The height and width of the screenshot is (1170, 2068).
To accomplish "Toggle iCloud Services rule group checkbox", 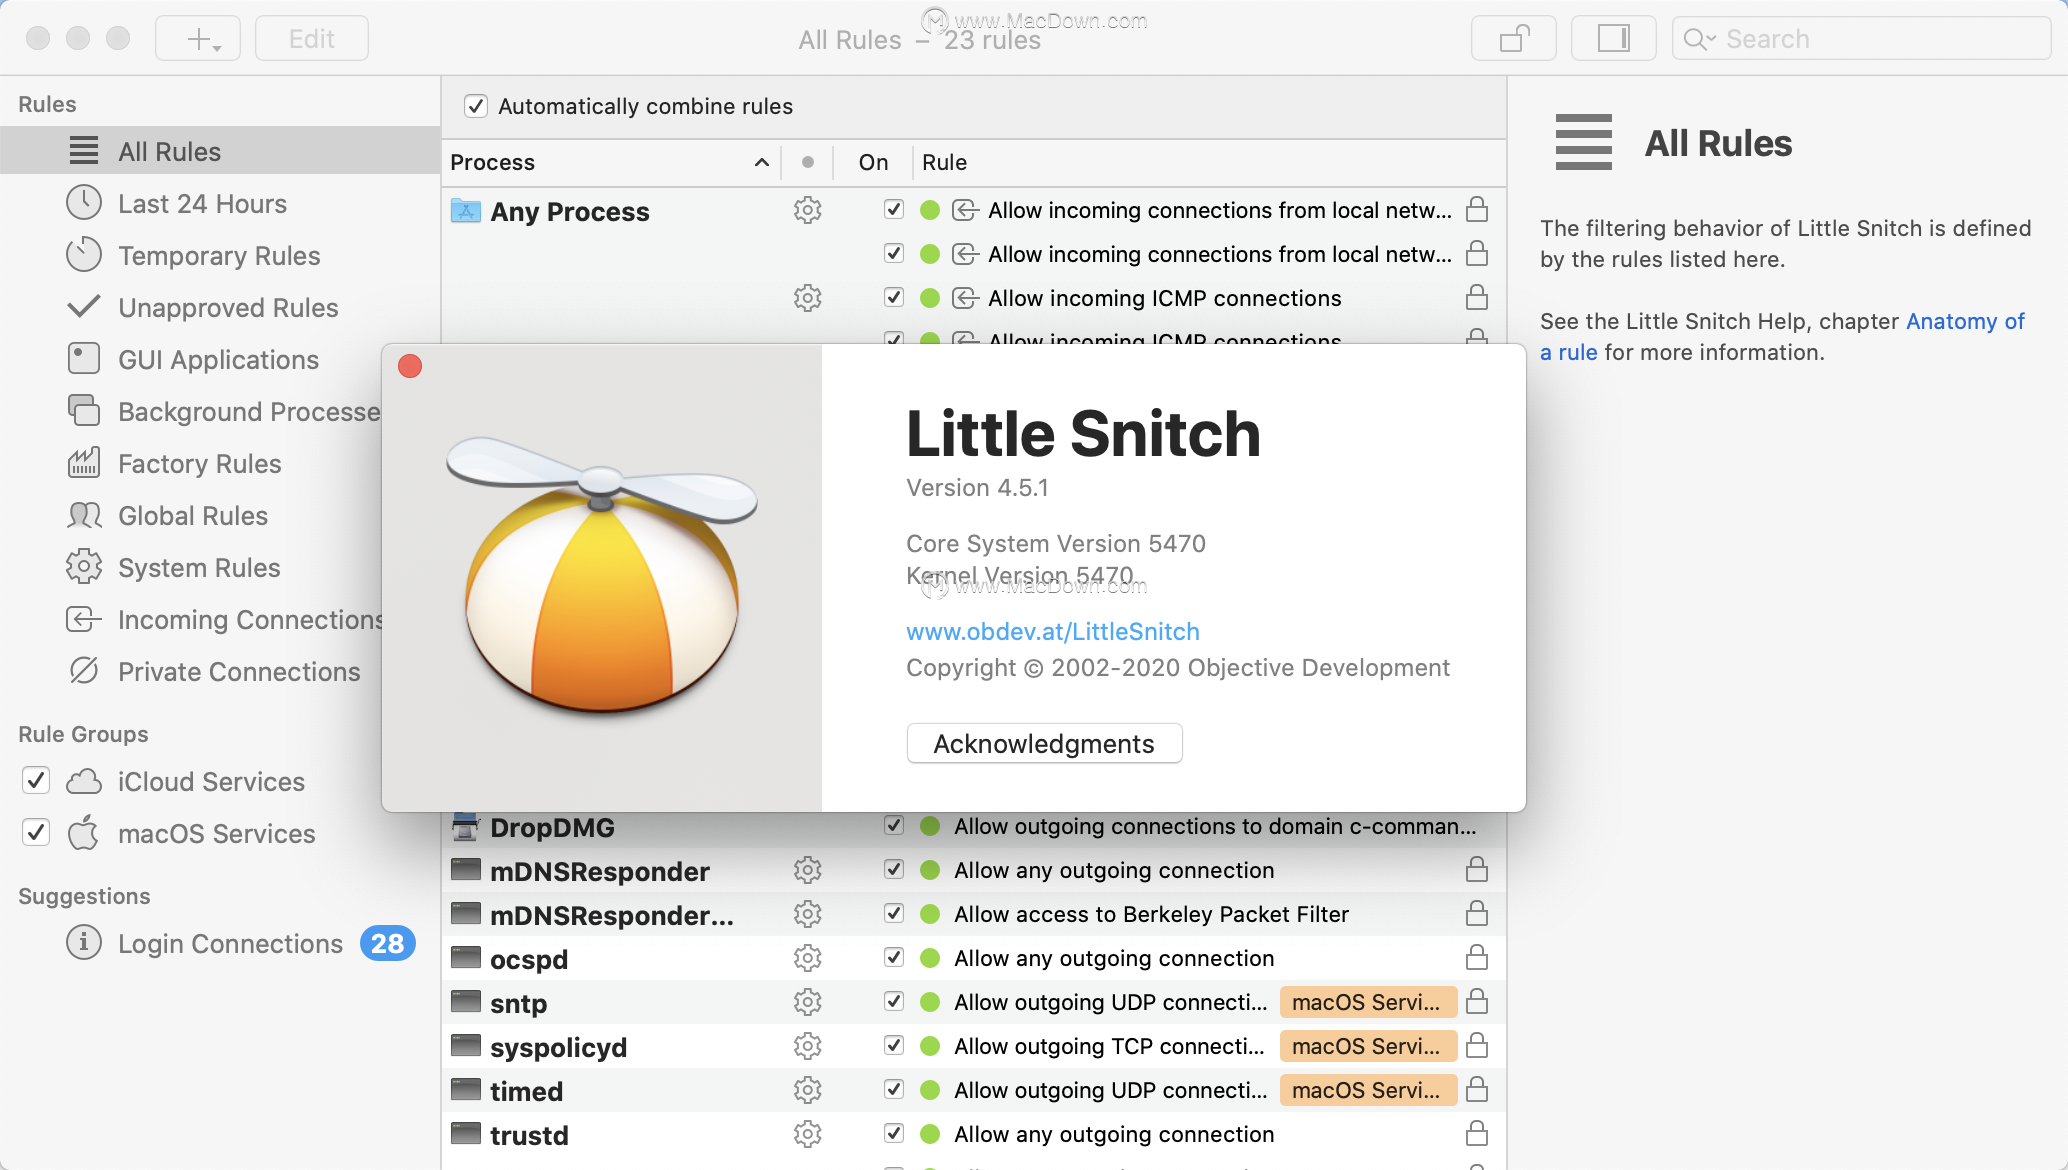I will pyautogui.click(x=36, y=780).
